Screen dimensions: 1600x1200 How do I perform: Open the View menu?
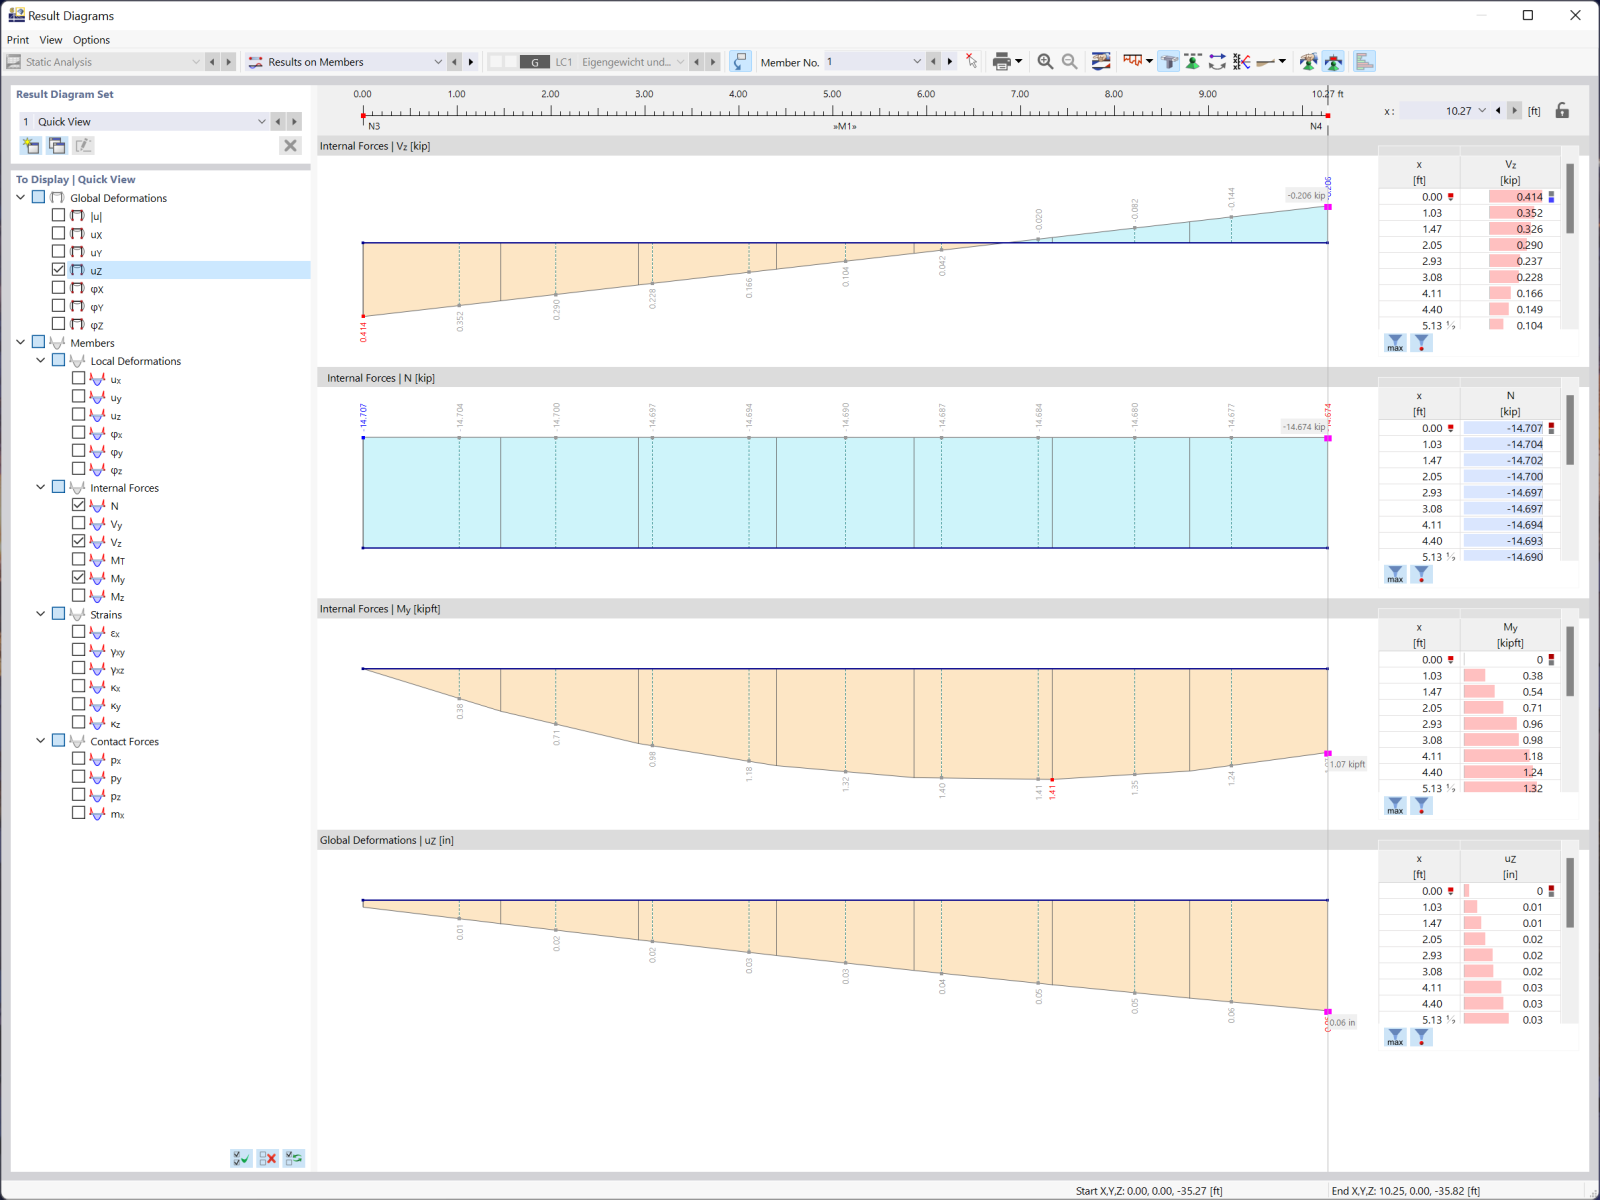click(x=50, y=40)
